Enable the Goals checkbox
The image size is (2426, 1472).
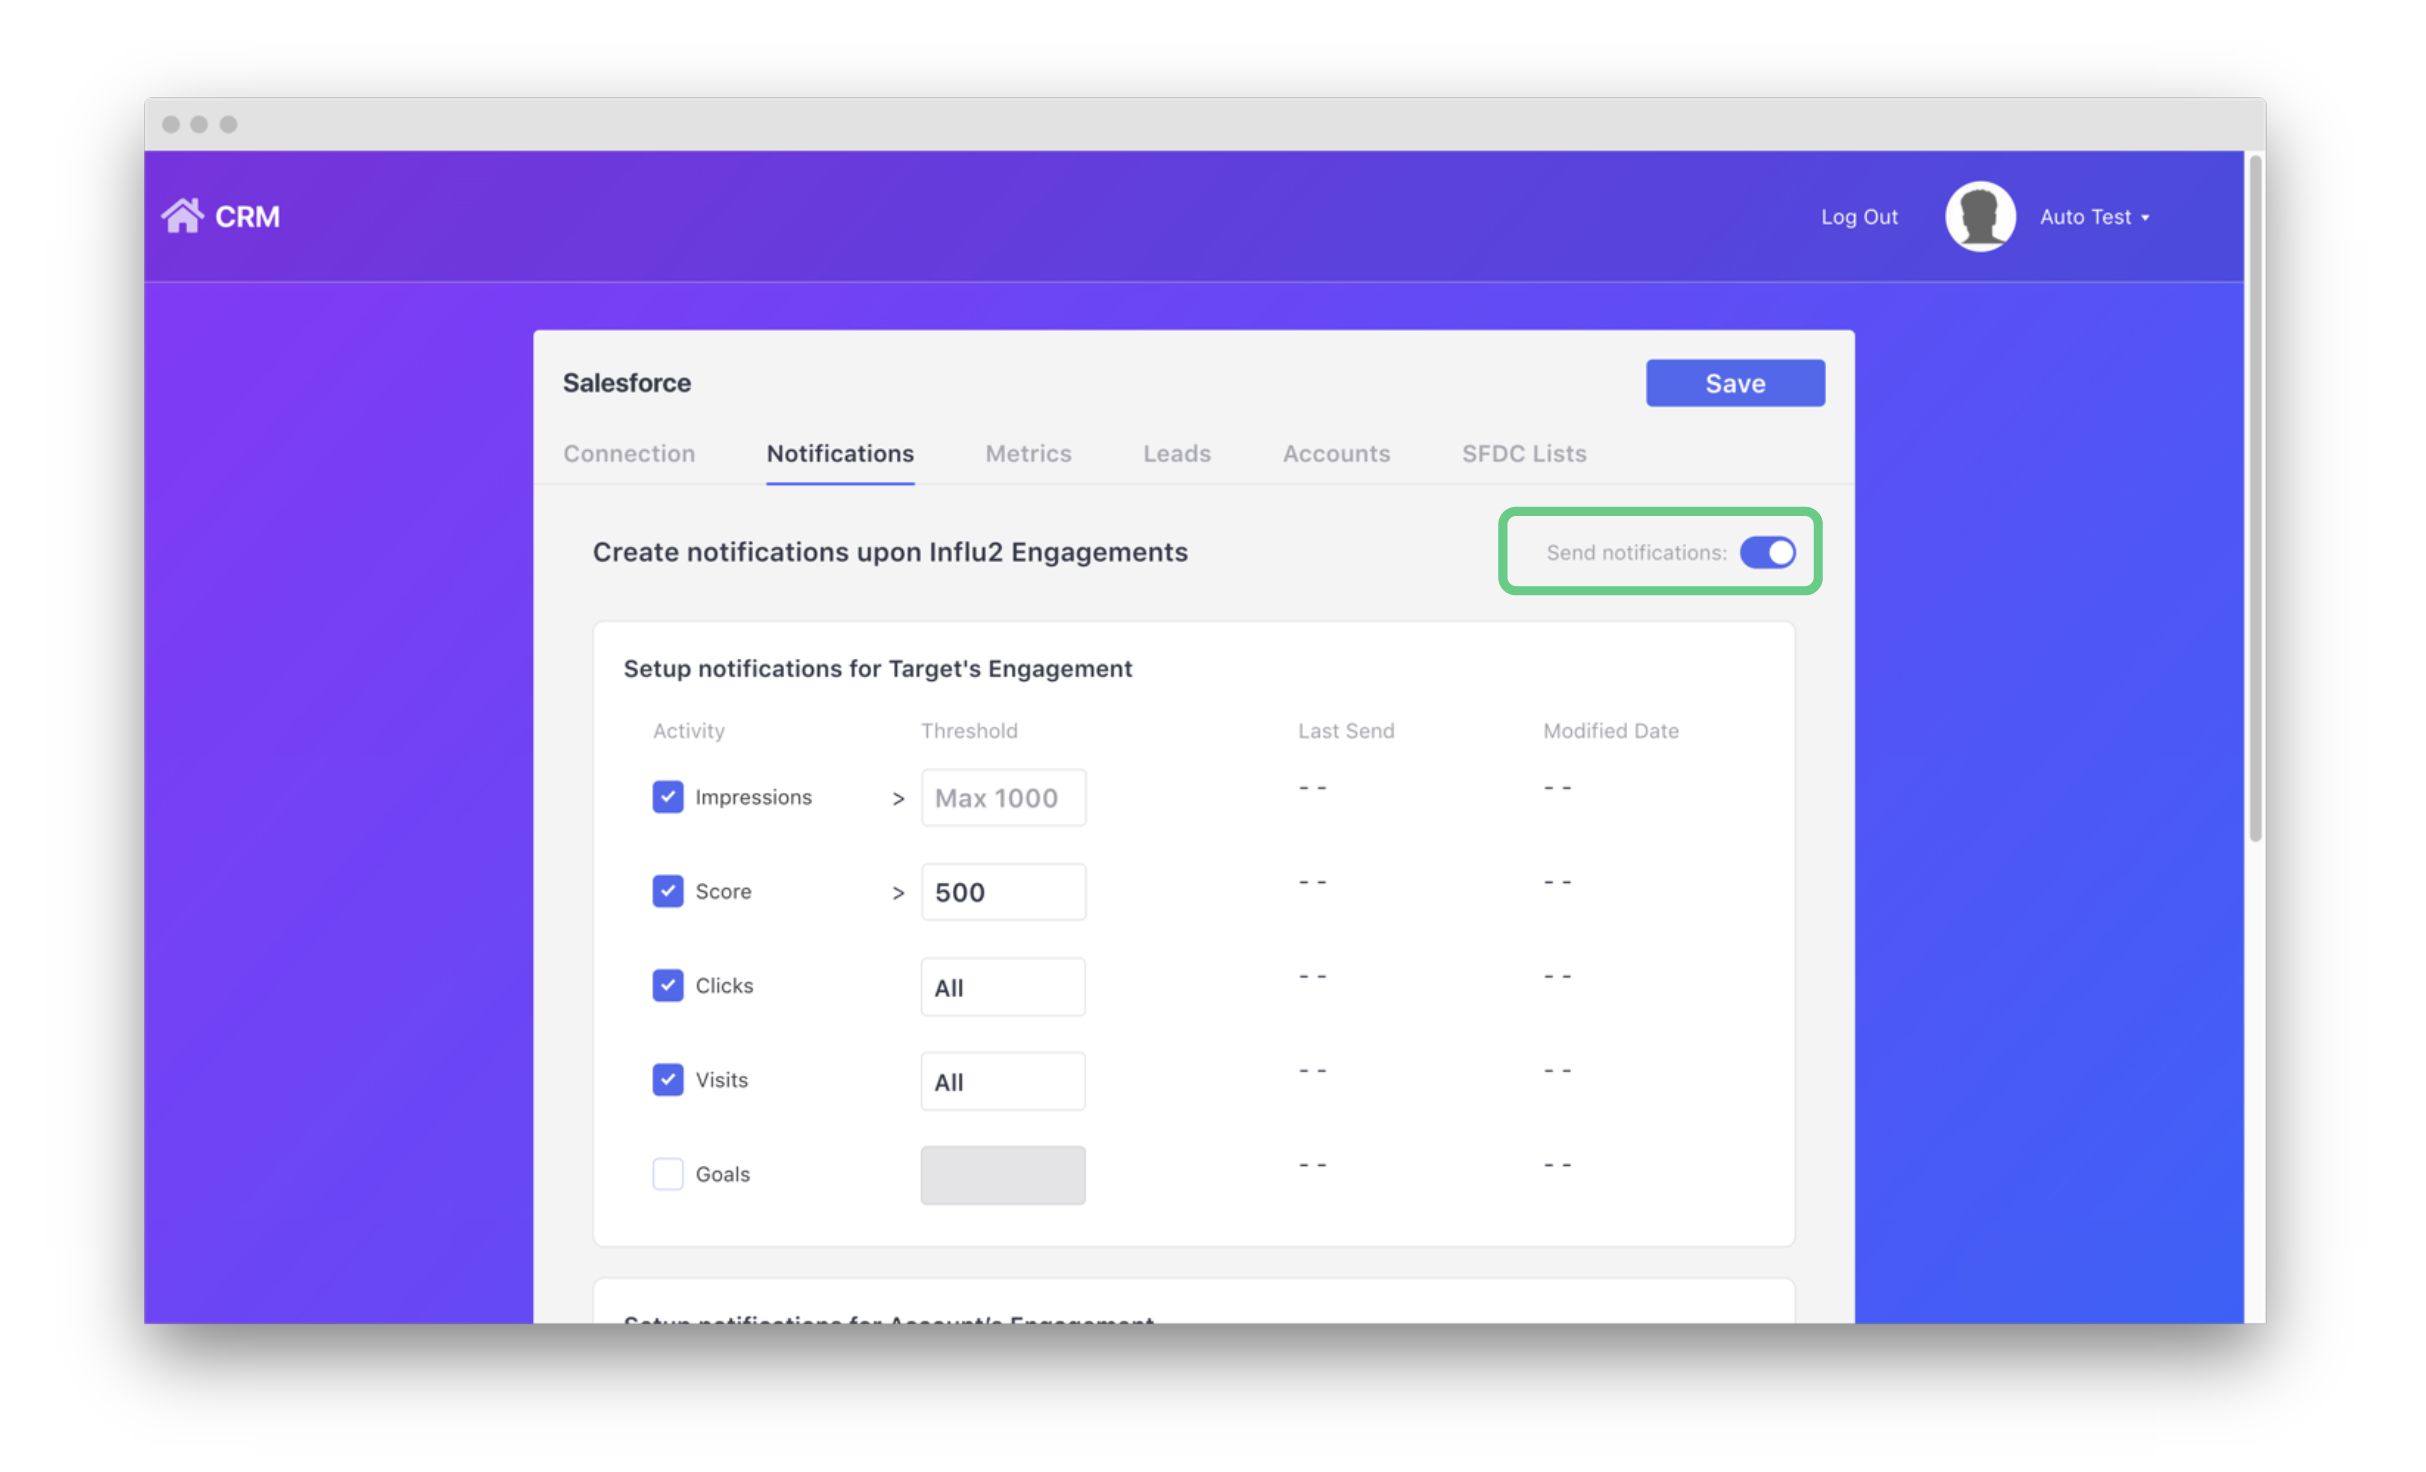point(667,1173)
